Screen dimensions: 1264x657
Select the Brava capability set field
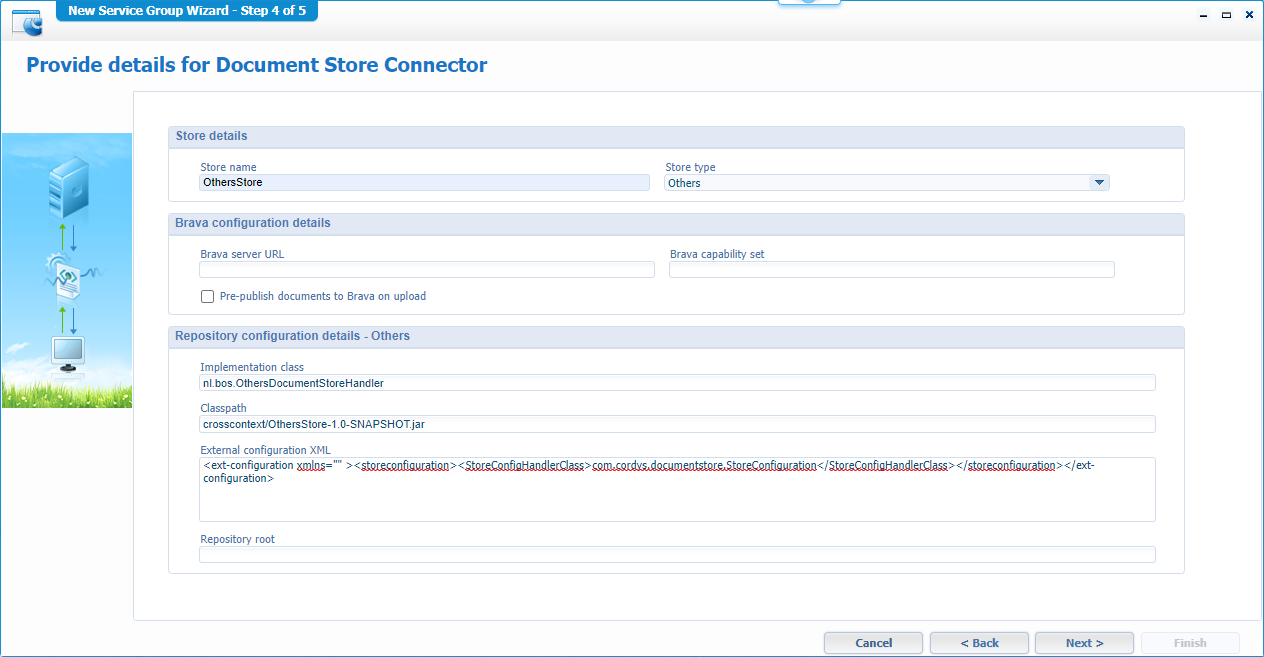coord(891,270)
